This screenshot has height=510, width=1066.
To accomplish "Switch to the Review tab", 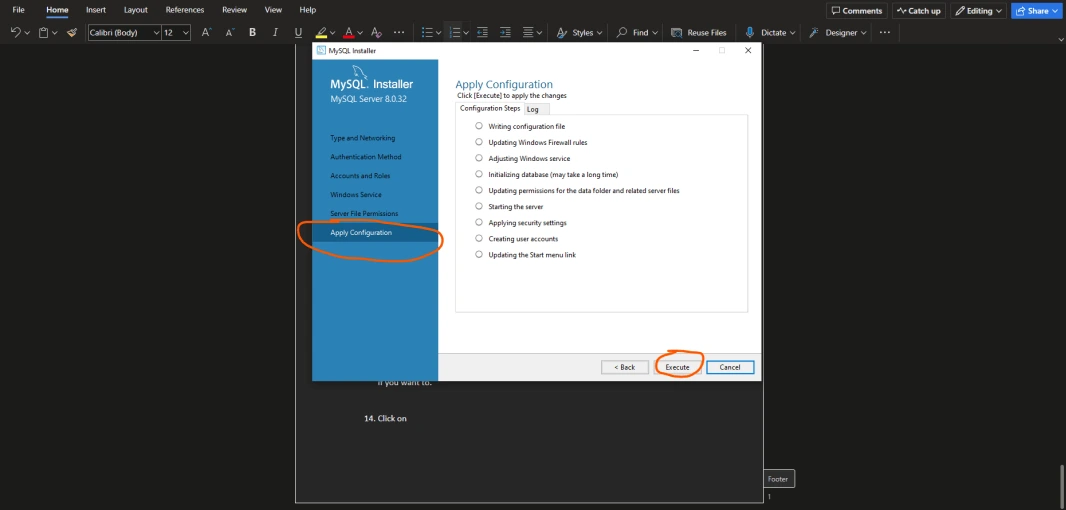I will click(235, 10).
